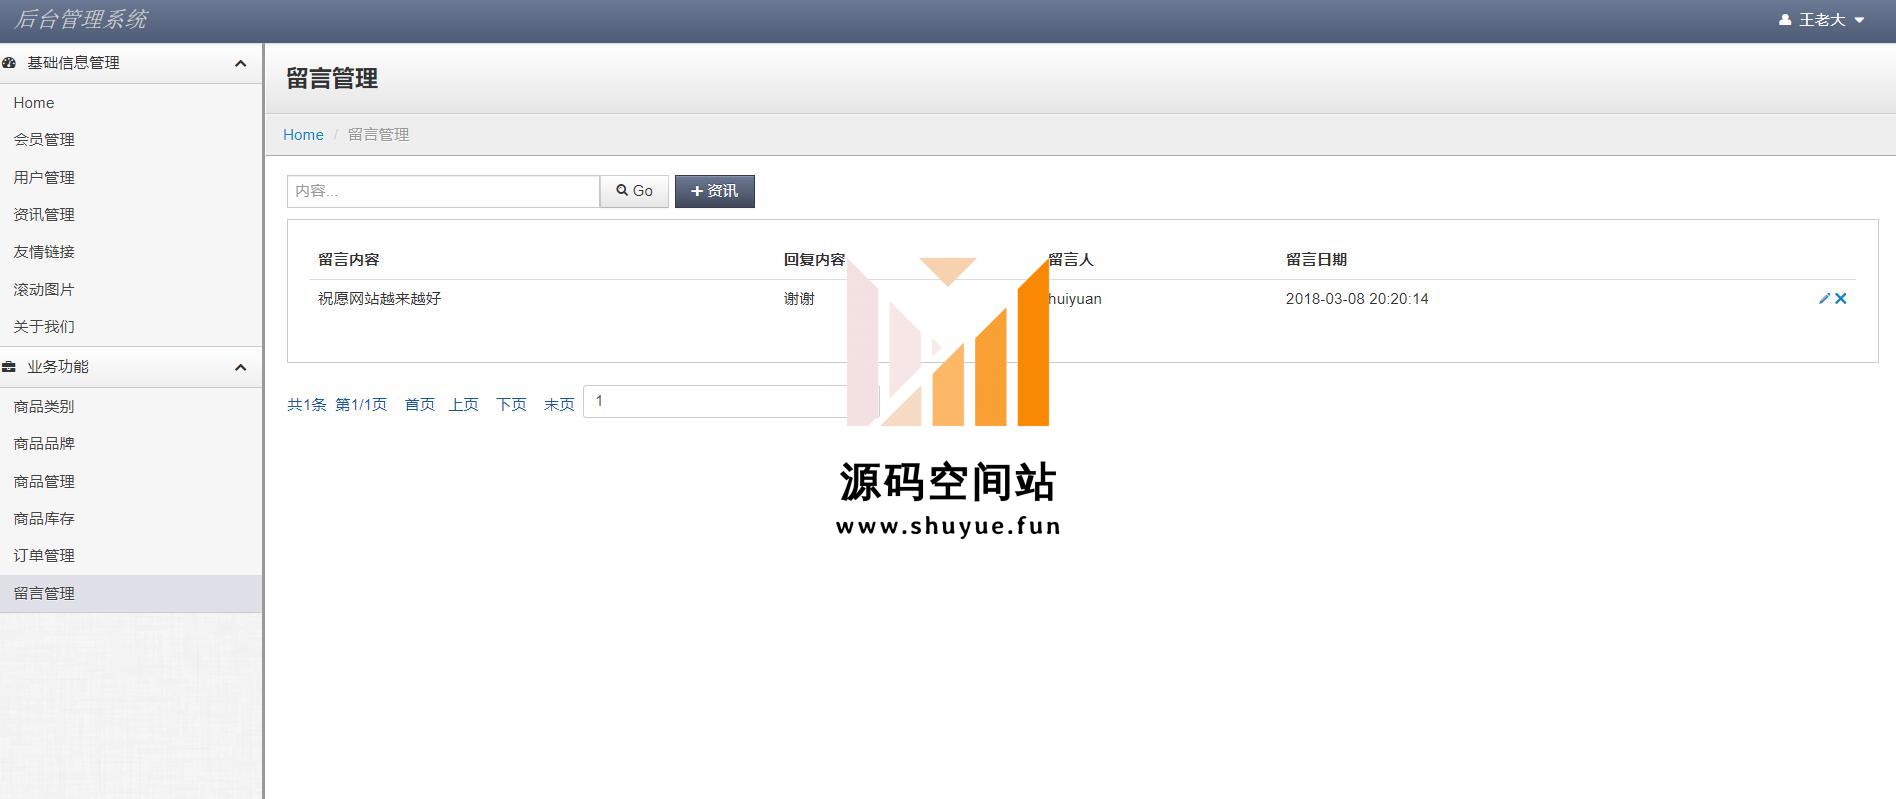Click the Go search button
Image resolution: width=1896 pixels, height=799 pixels.
(x=634, y=191)
